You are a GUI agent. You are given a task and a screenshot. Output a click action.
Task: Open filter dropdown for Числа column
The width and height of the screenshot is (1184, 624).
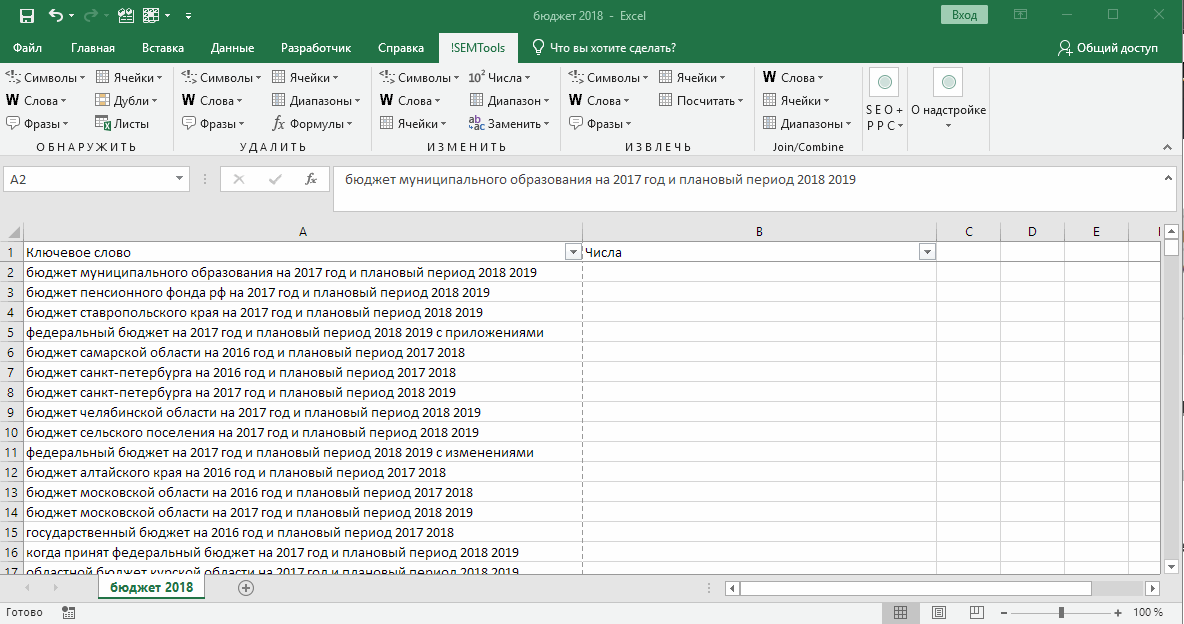927,253
